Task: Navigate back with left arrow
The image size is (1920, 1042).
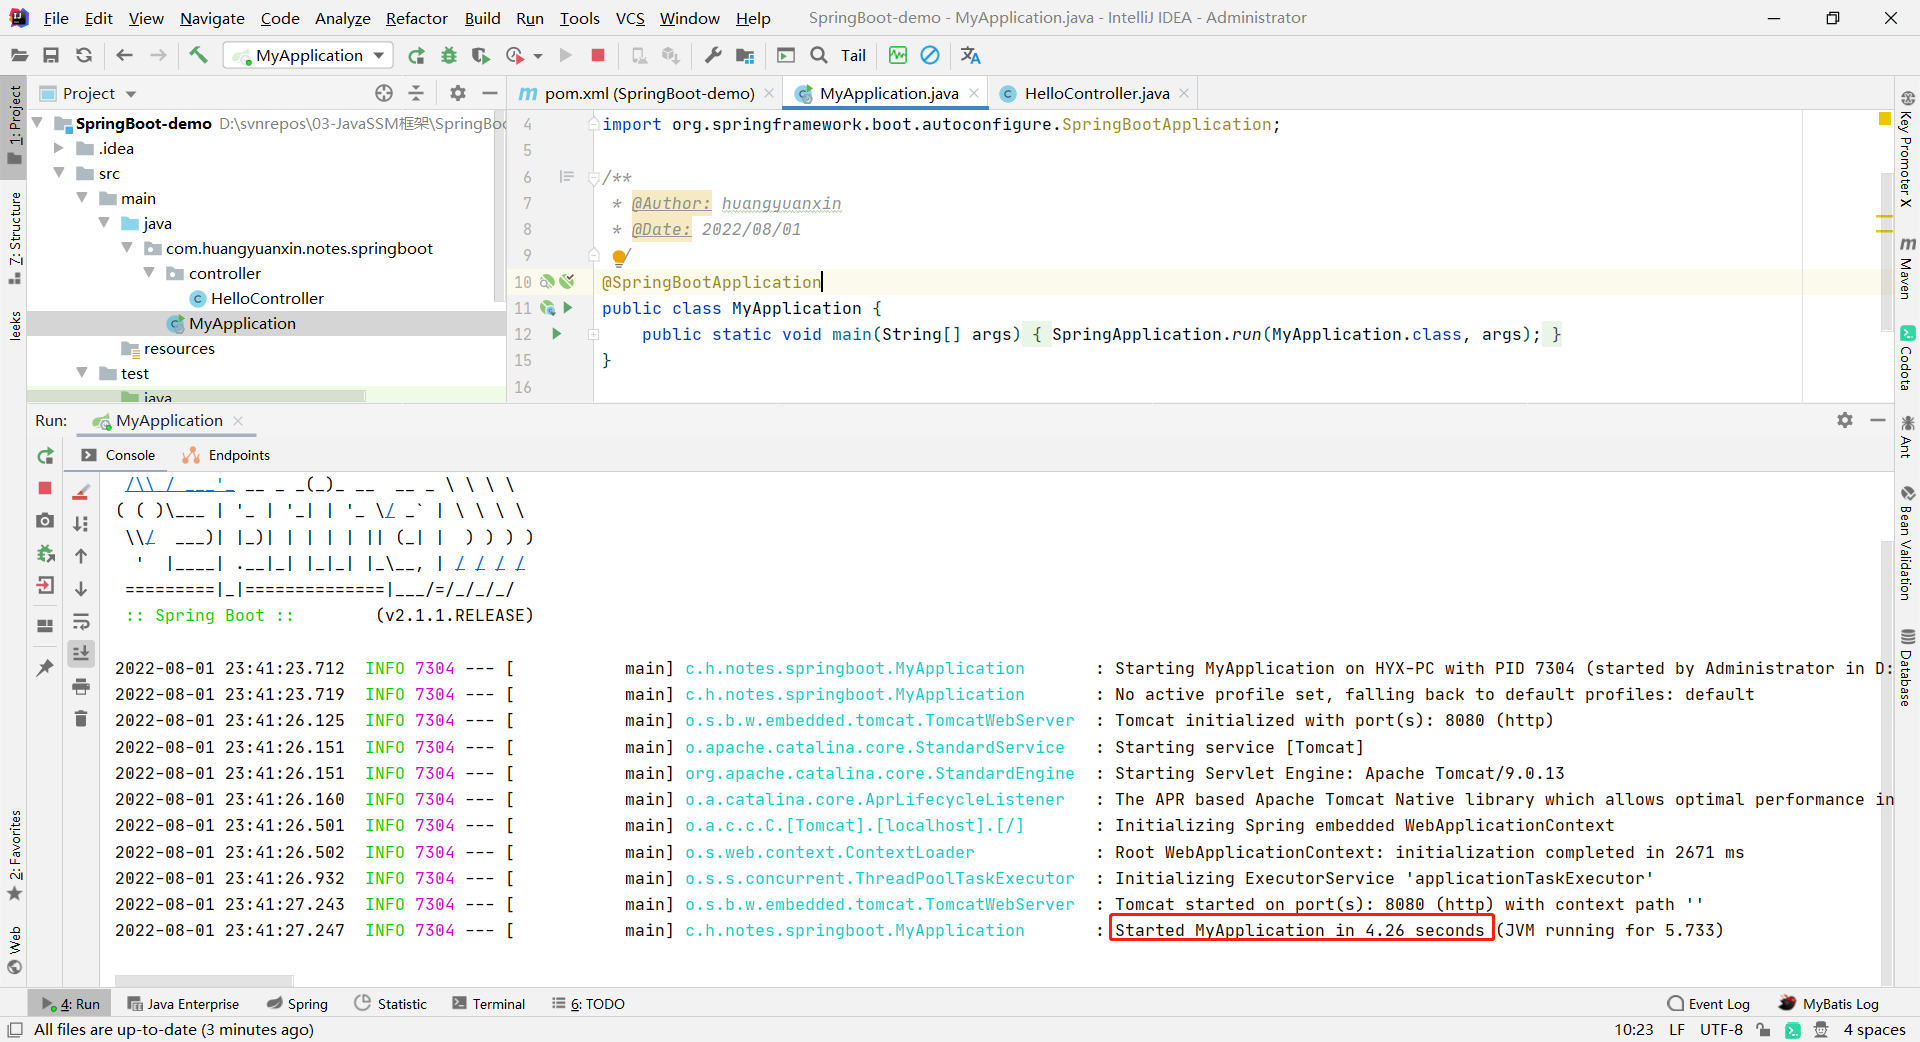Action: 124,55
